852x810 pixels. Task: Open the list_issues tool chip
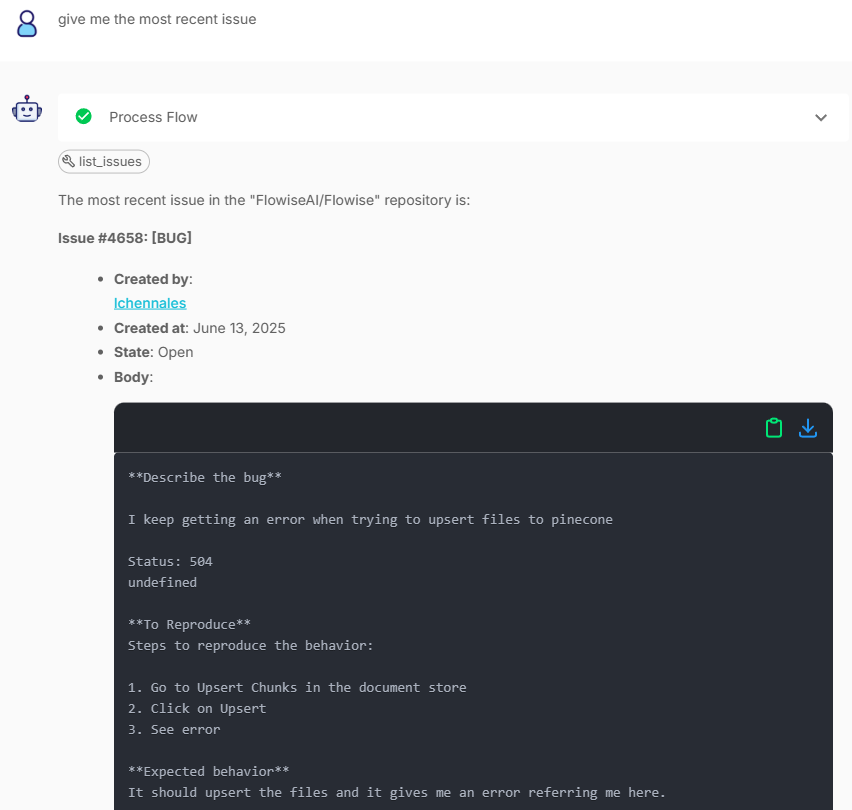[104, 161]
